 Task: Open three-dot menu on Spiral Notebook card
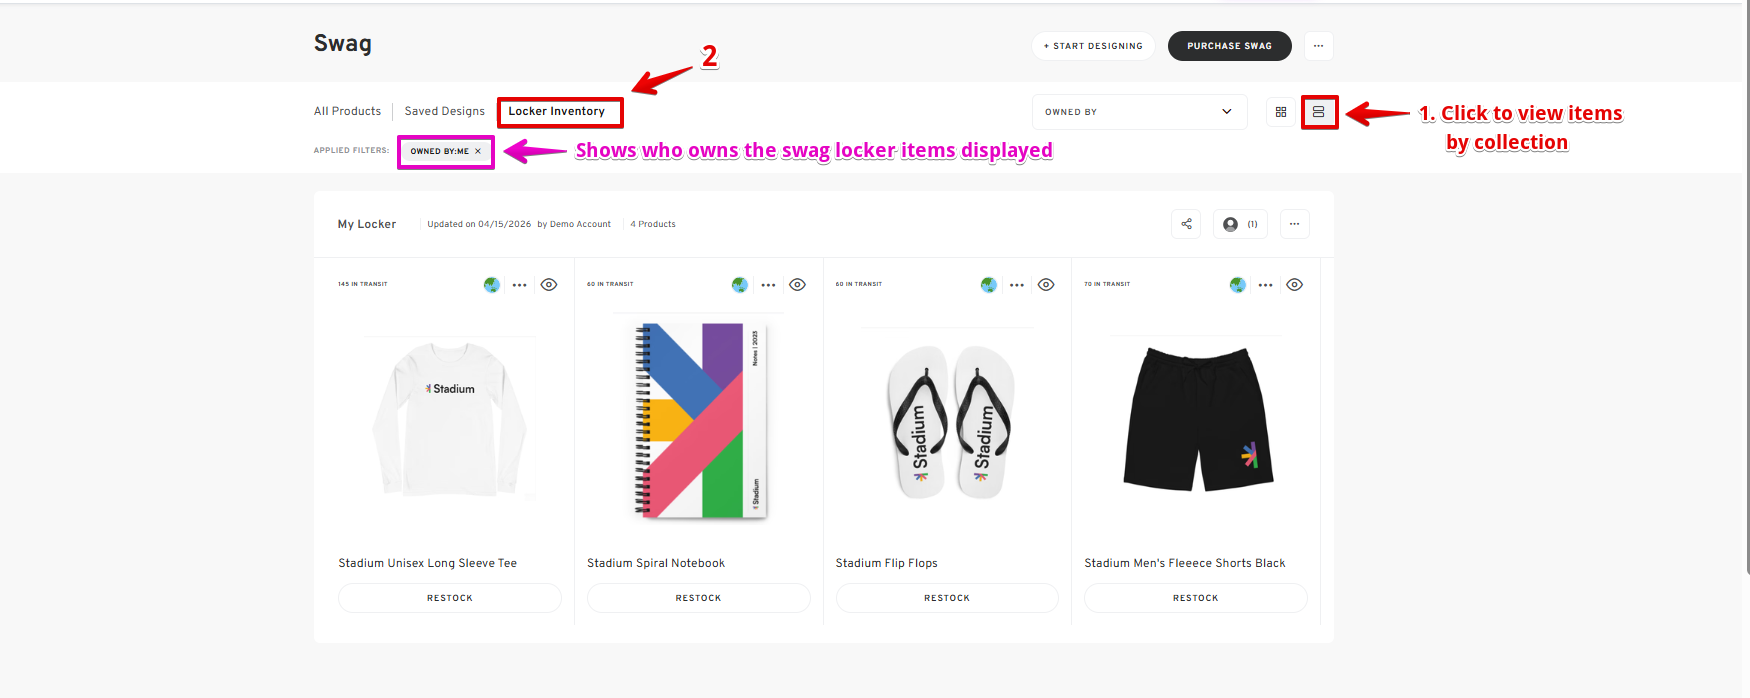coord(768,285)
